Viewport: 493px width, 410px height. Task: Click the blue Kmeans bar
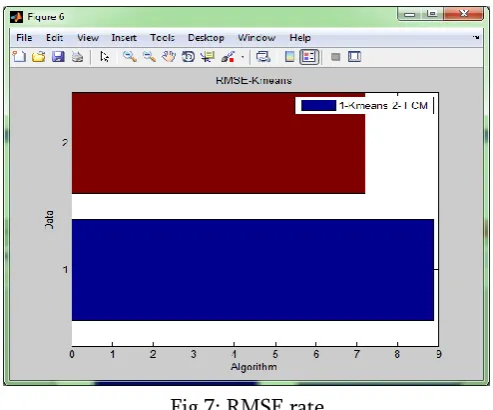(253, 270)
